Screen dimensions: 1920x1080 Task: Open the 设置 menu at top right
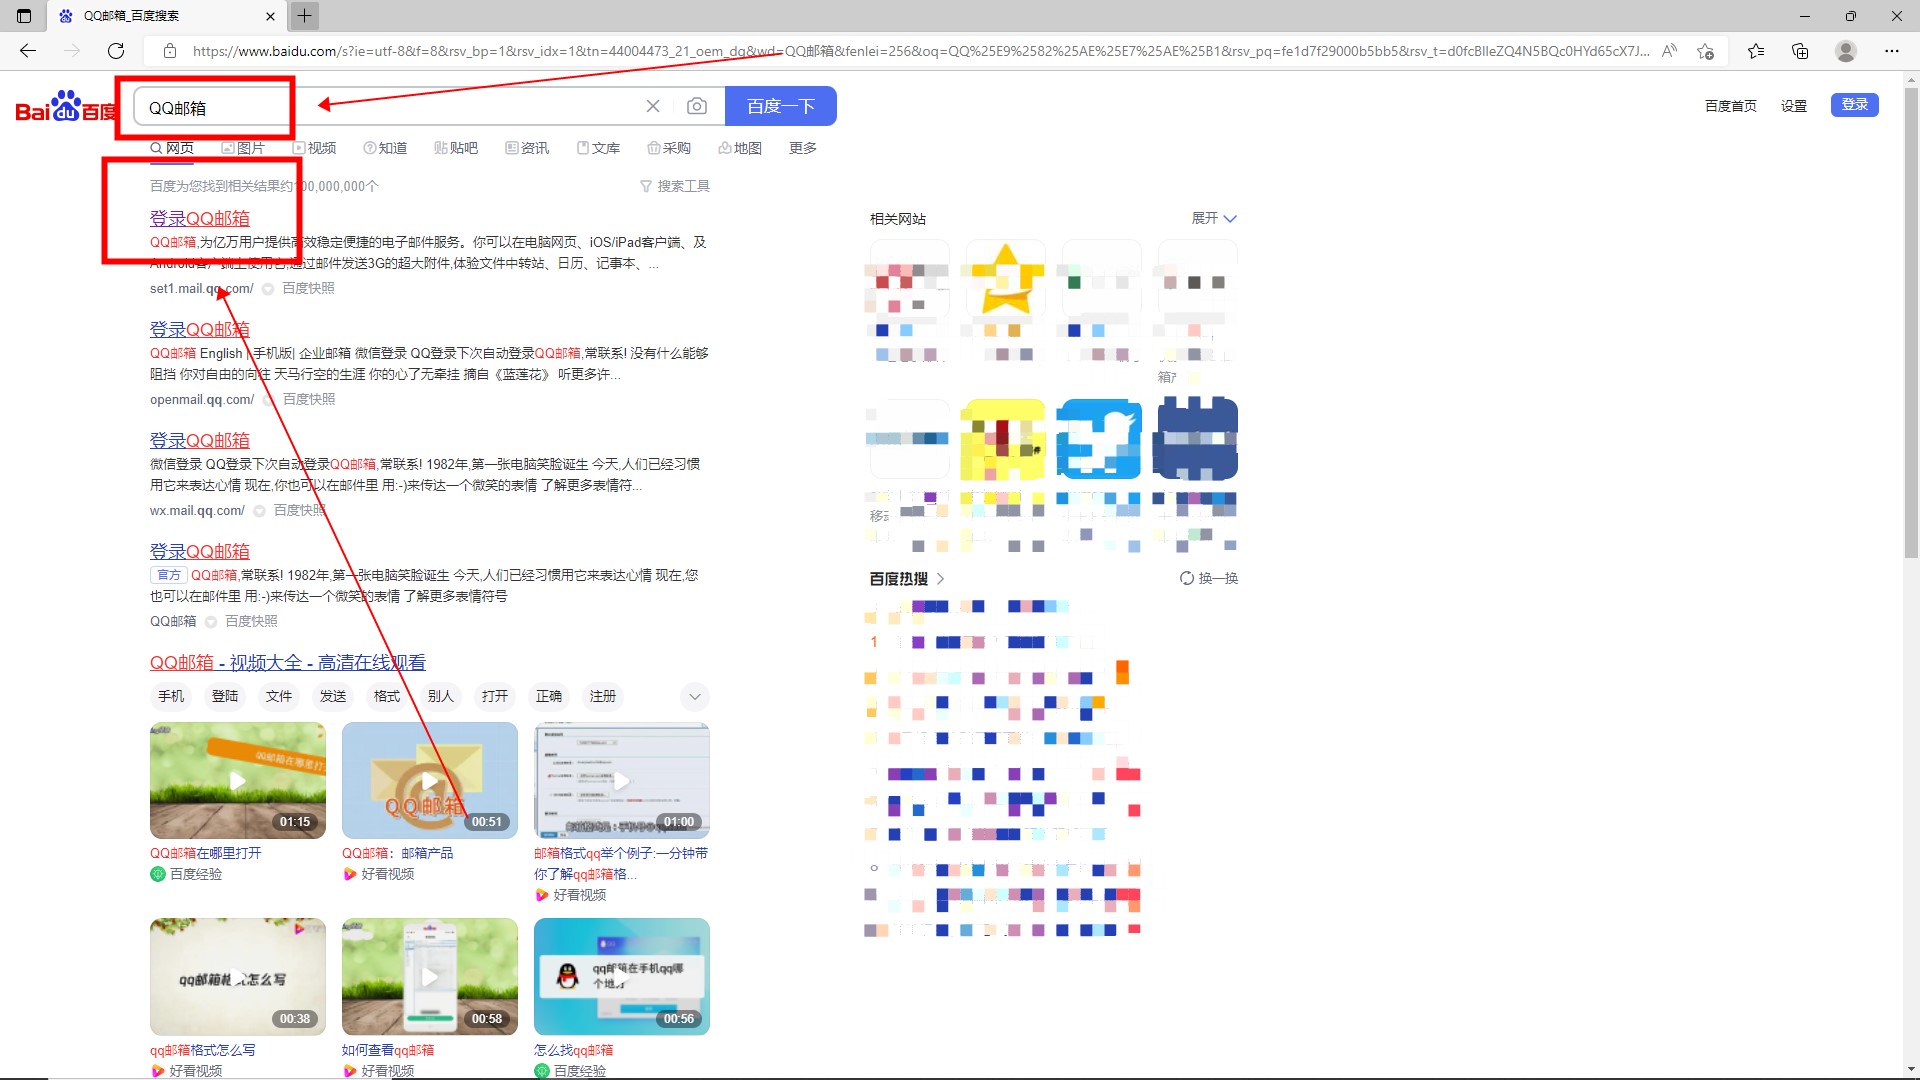point(1794,106)
